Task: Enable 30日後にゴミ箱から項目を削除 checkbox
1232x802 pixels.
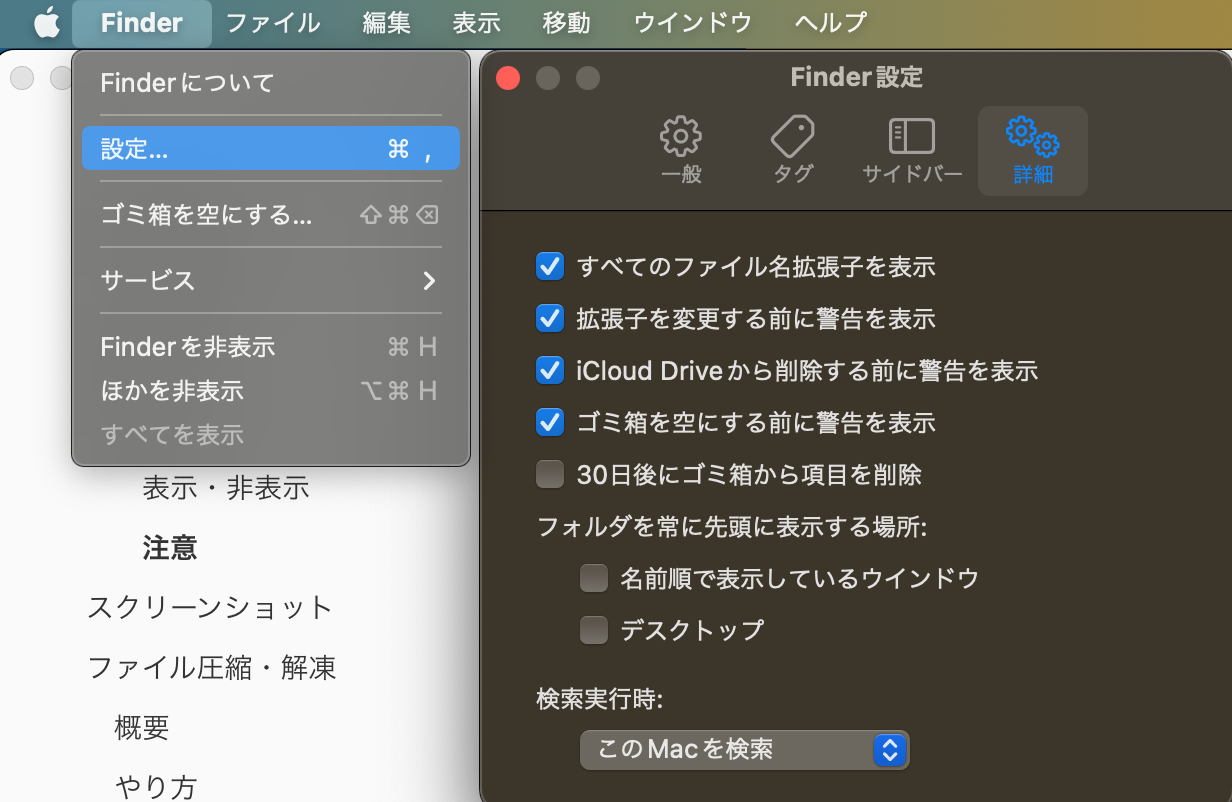Action: tap(550, 475)
